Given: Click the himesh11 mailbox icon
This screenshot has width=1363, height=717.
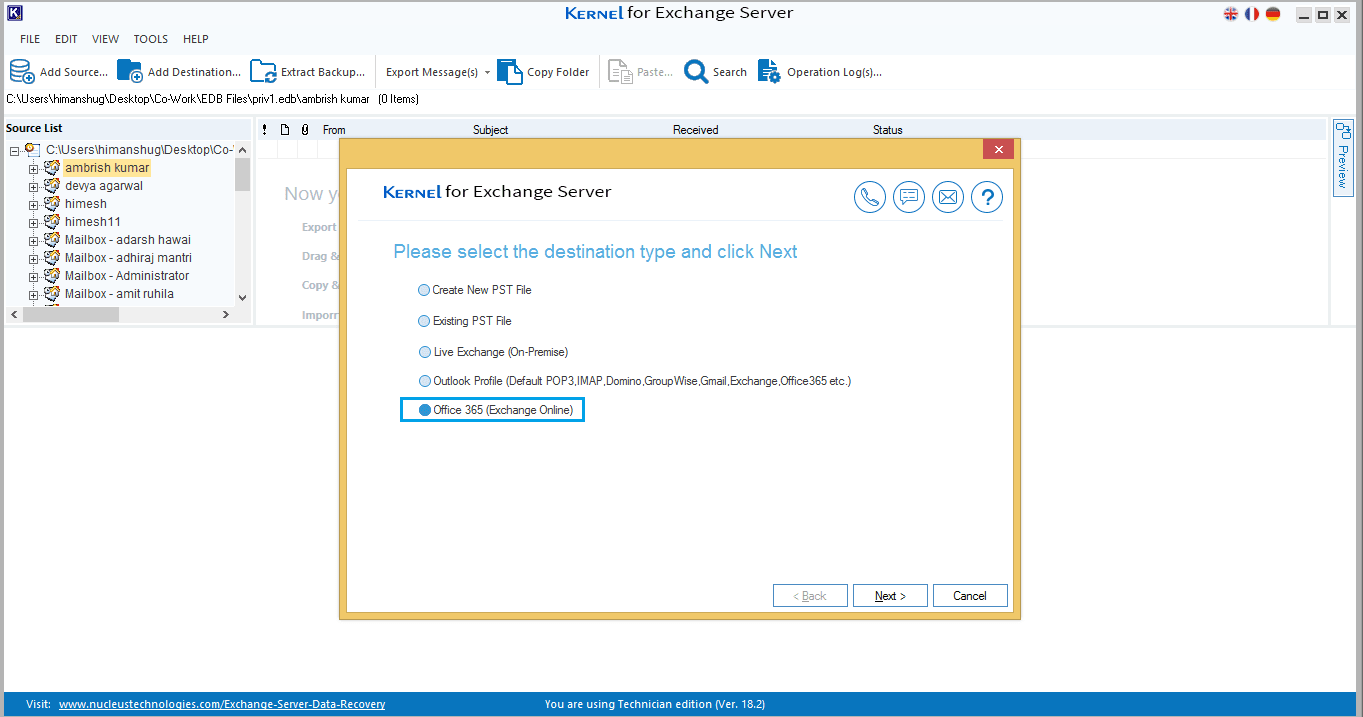Looking at the screenshot, I should [52, 222].
